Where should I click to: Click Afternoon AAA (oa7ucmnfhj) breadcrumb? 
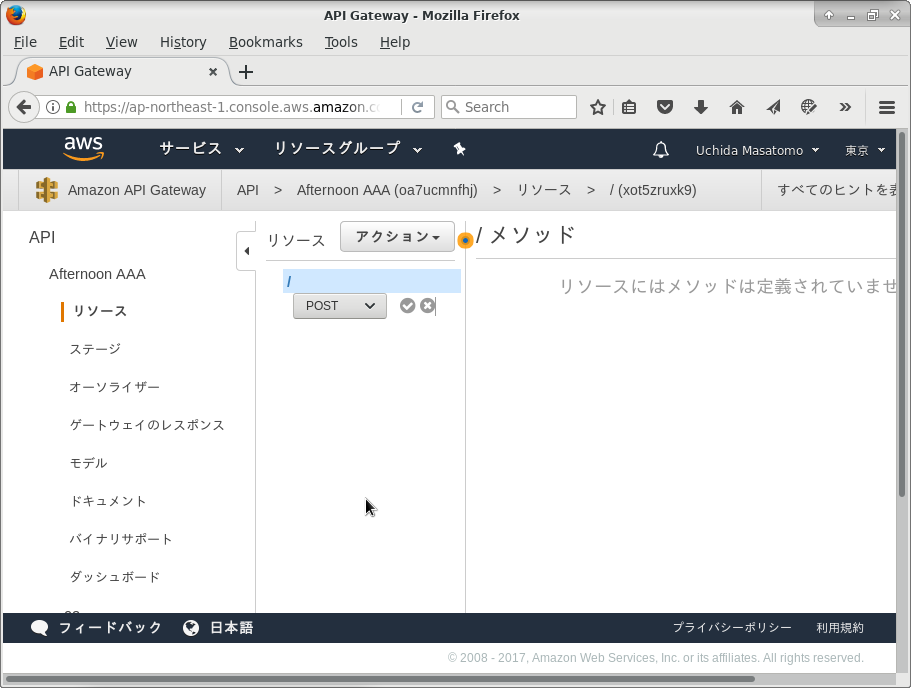[x=387, y=190]
